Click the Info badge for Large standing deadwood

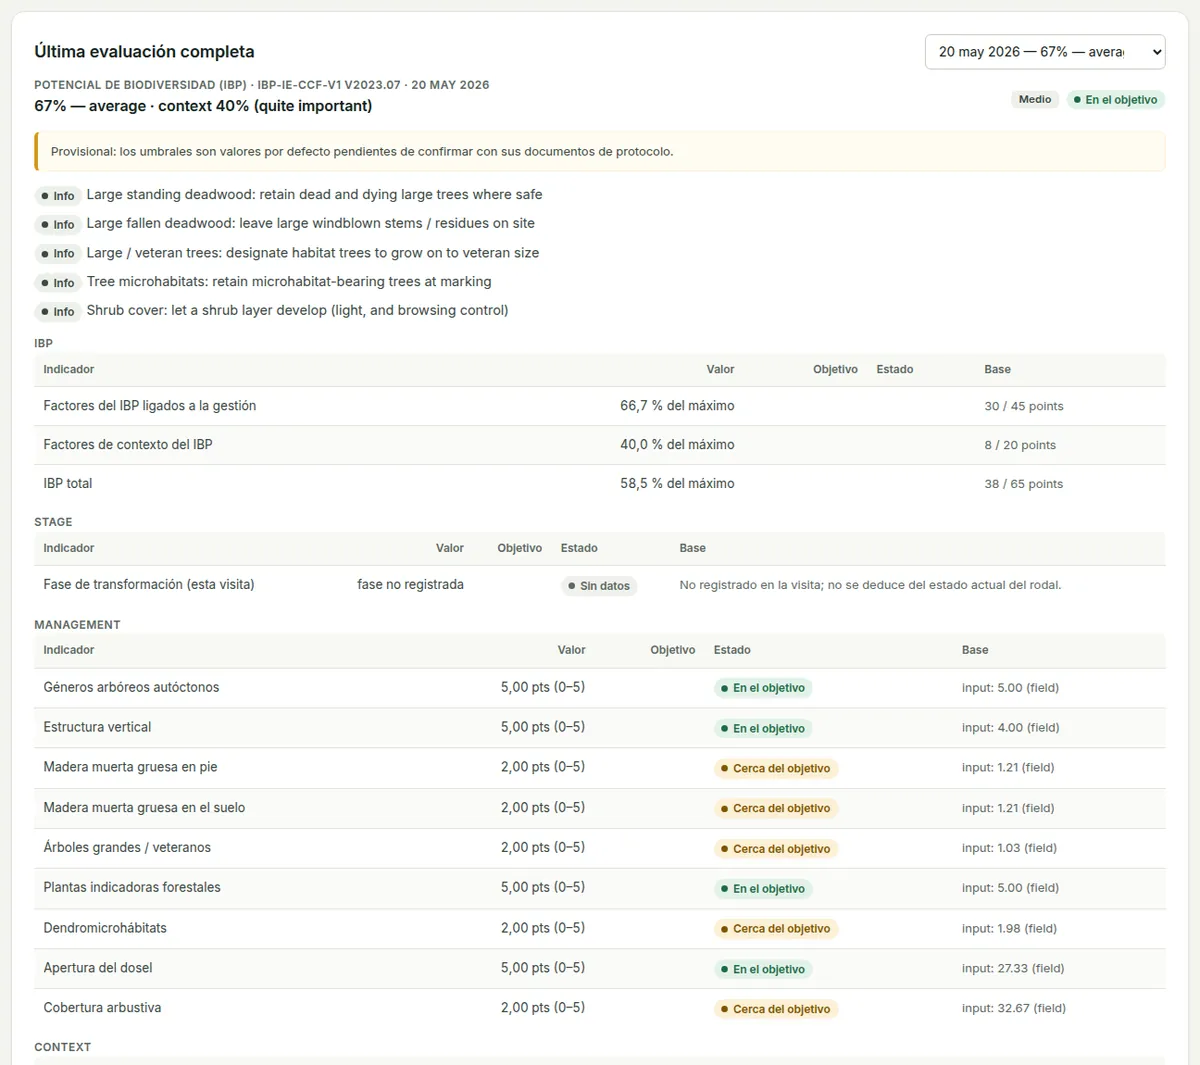click(58, 196)
